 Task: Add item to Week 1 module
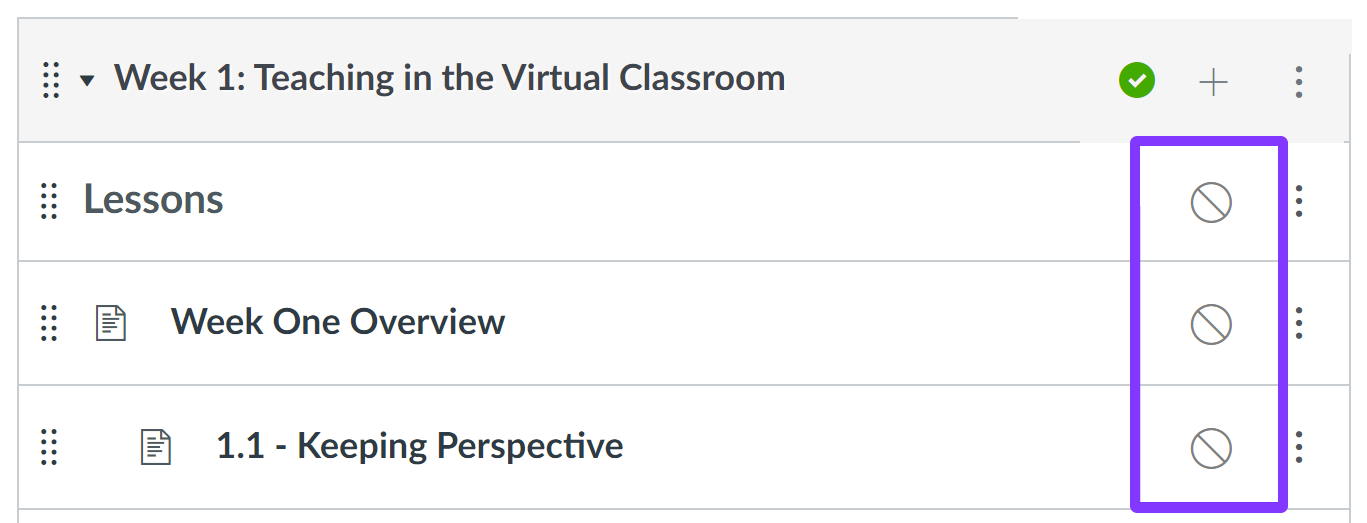click(1213, 82)
